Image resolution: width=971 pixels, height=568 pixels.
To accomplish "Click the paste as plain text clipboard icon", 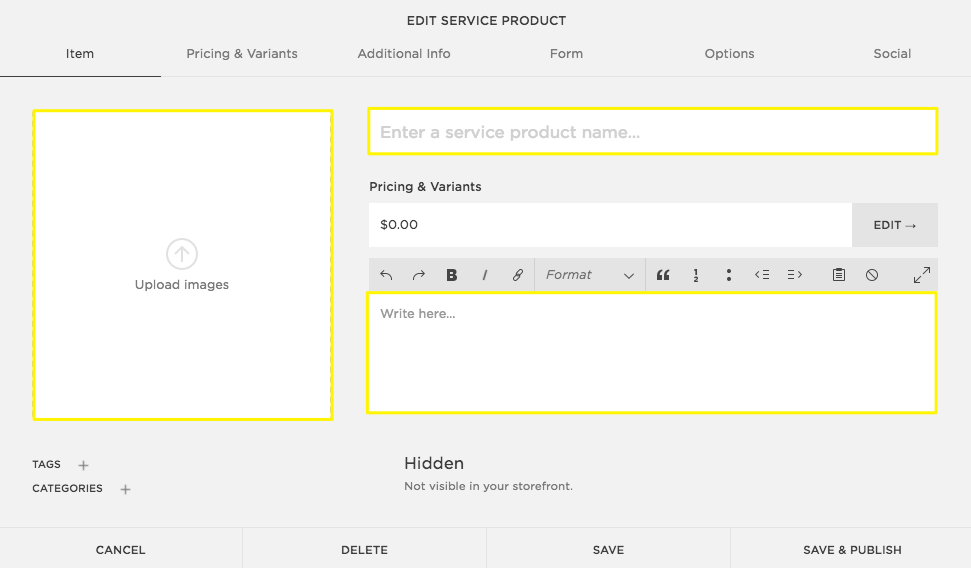I will (839, 275).
